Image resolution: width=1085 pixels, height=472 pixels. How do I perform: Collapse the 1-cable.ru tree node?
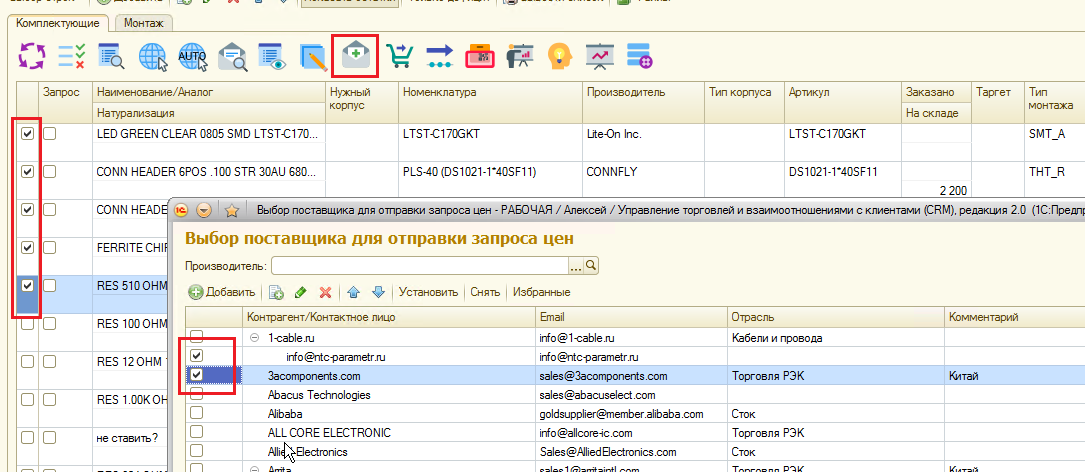click(x=254, y=337)
